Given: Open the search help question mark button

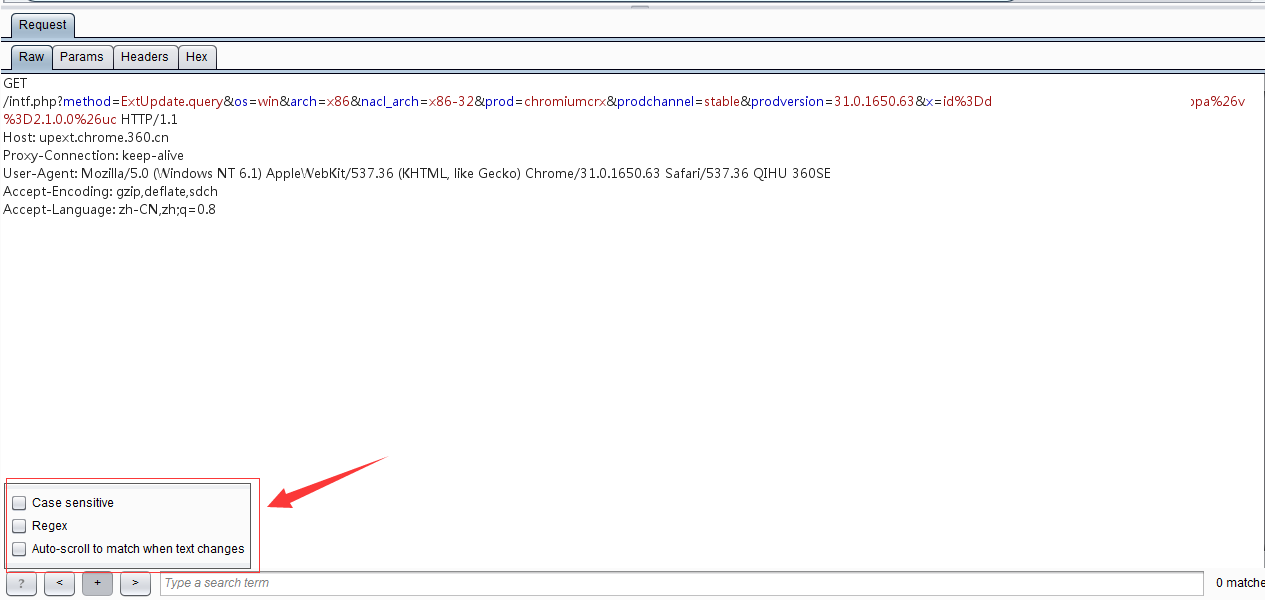Looking at the screenshot, I should click(21, 583).
